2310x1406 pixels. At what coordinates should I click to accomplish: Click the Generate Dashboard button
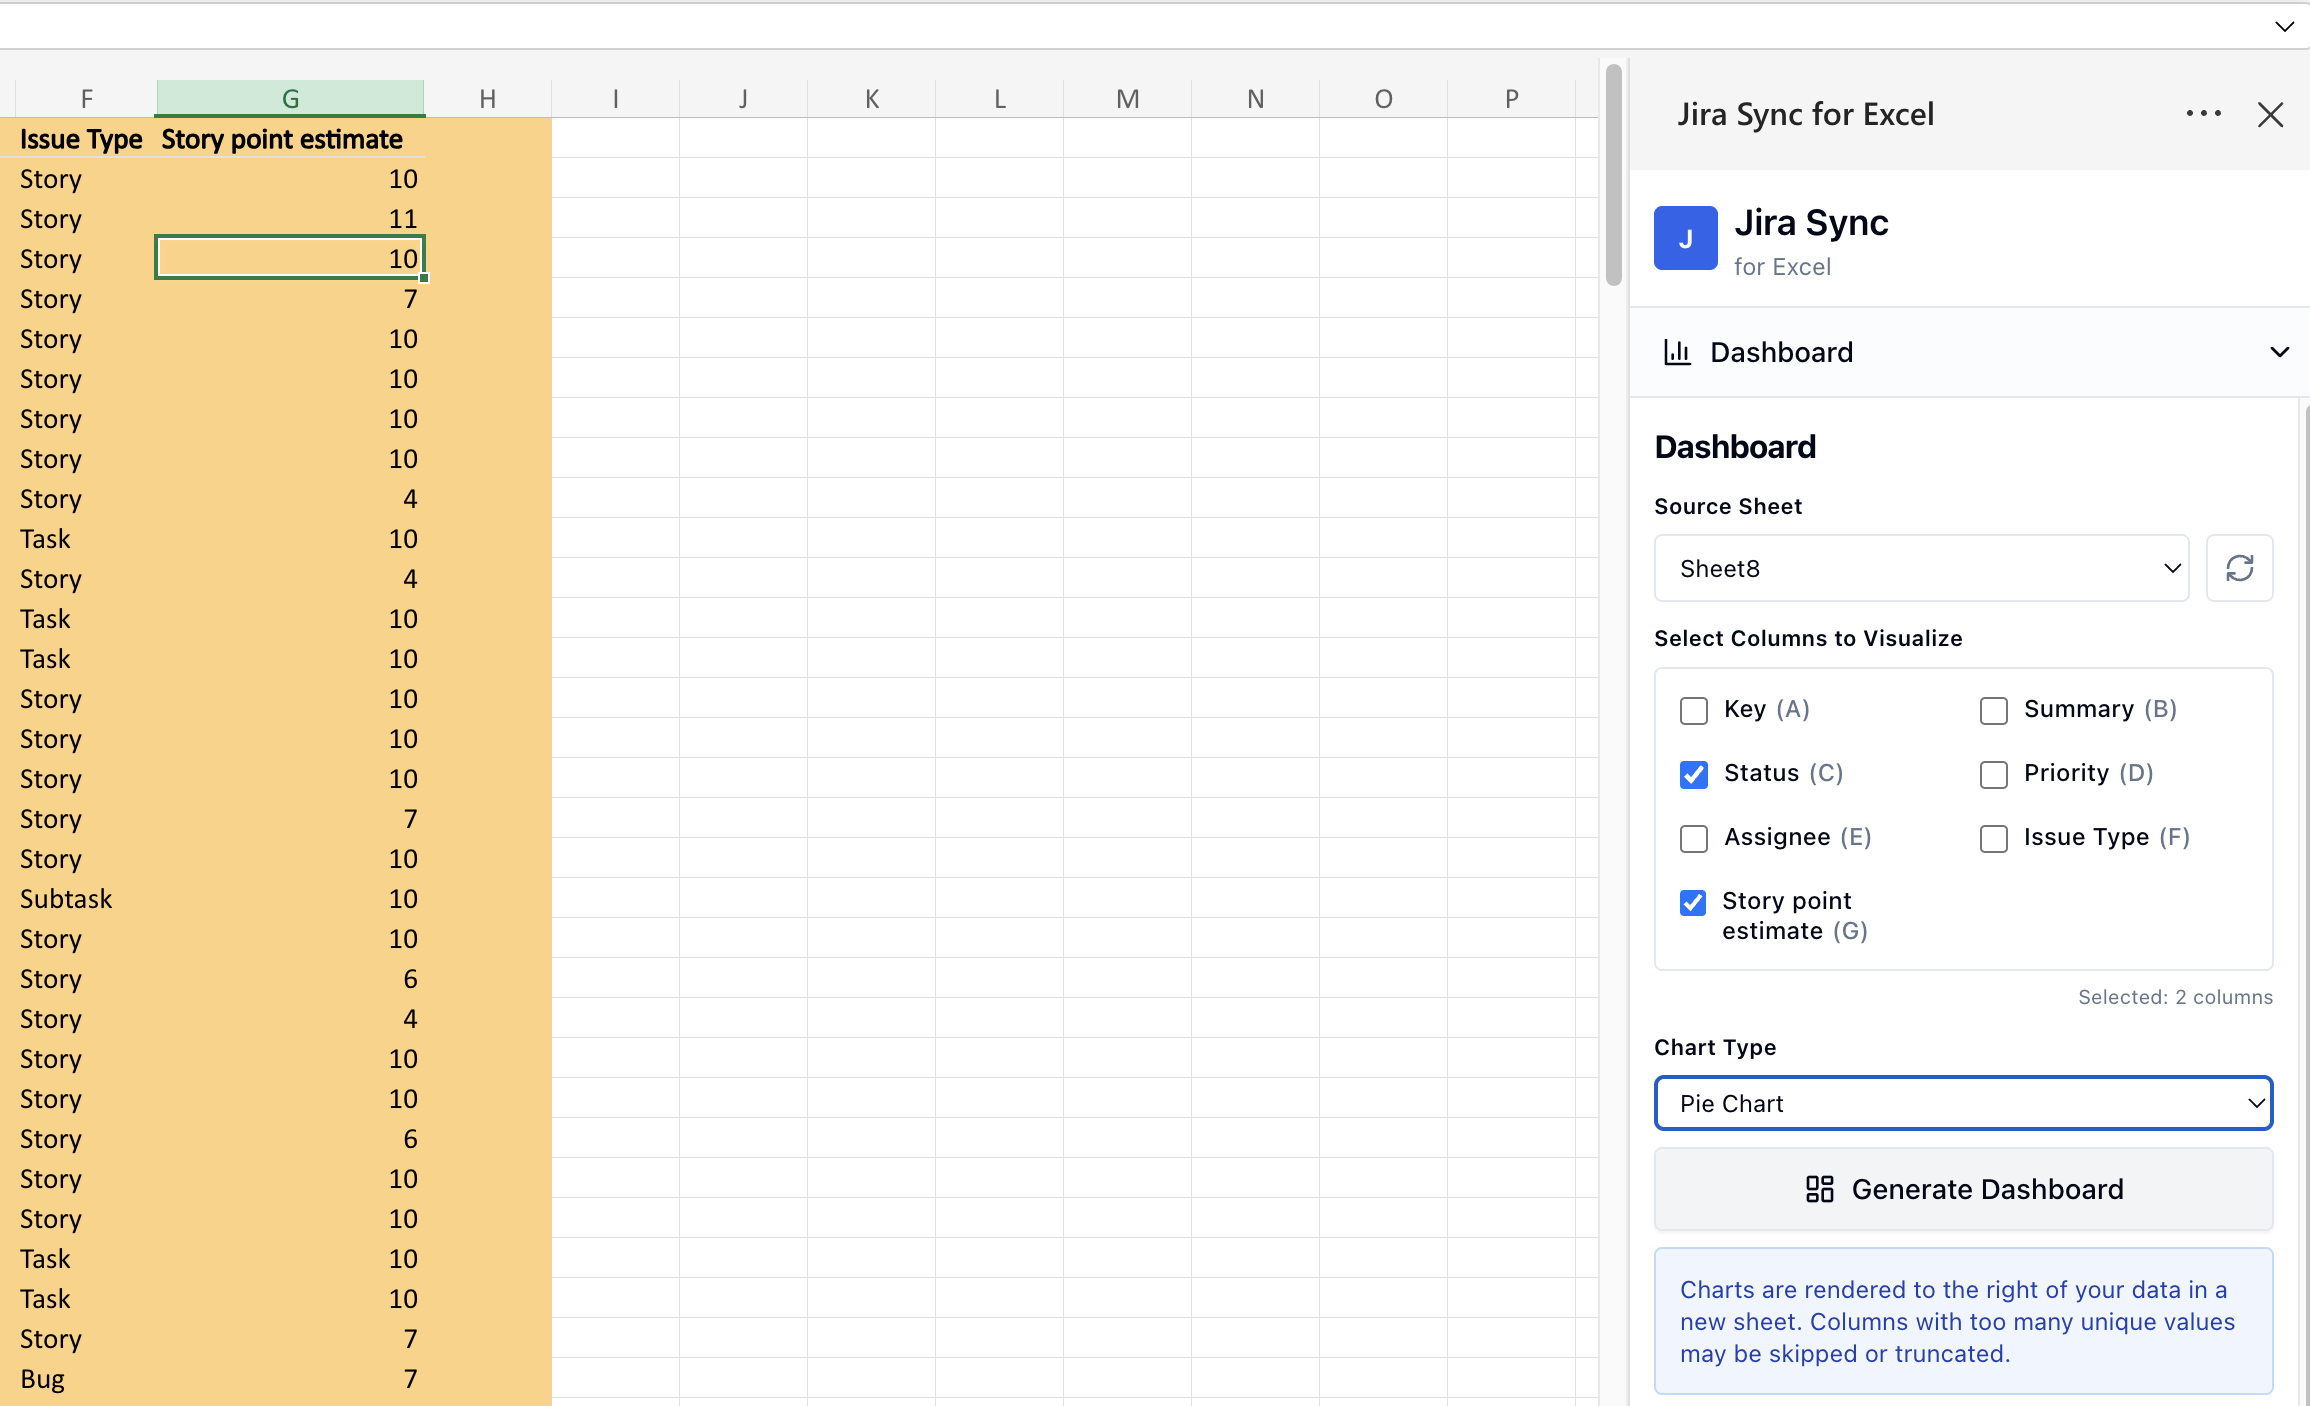[x=1963, y=1189]
